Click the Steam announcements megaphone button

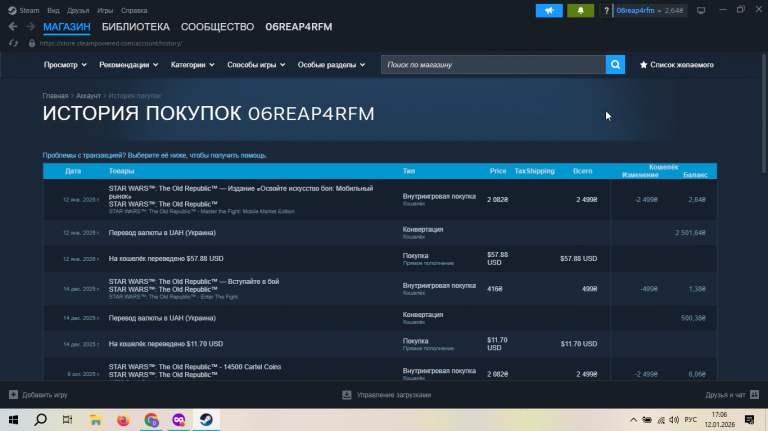click(x=549, y=10)
